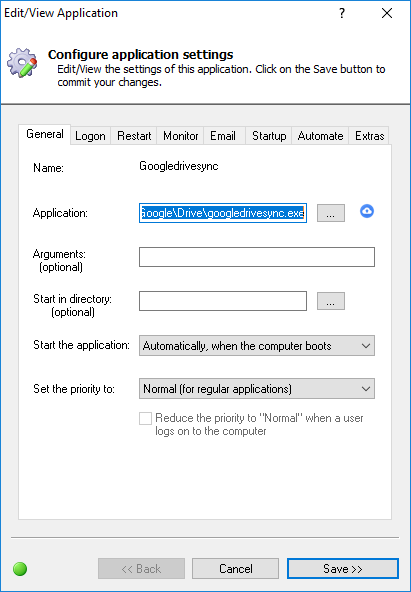Focus the Arguments input field
This screenshot has height=592, width=411.
tap(257, 257)
